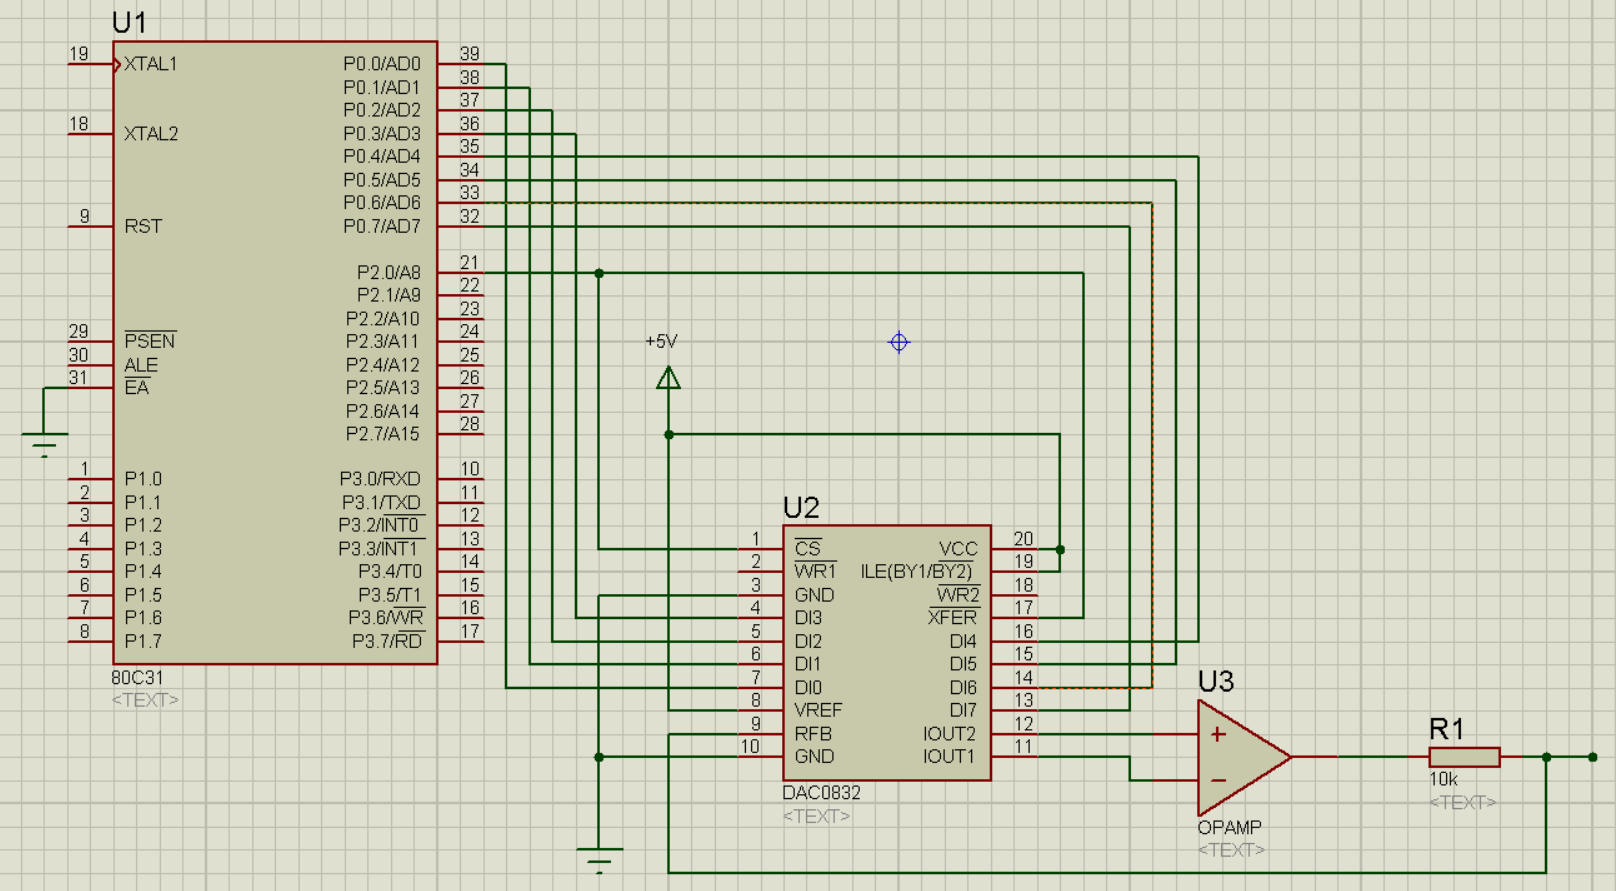Click the DI3 pin label
Image resolution: width=1616 pixels, height=891 pixels.
[808, 618]
